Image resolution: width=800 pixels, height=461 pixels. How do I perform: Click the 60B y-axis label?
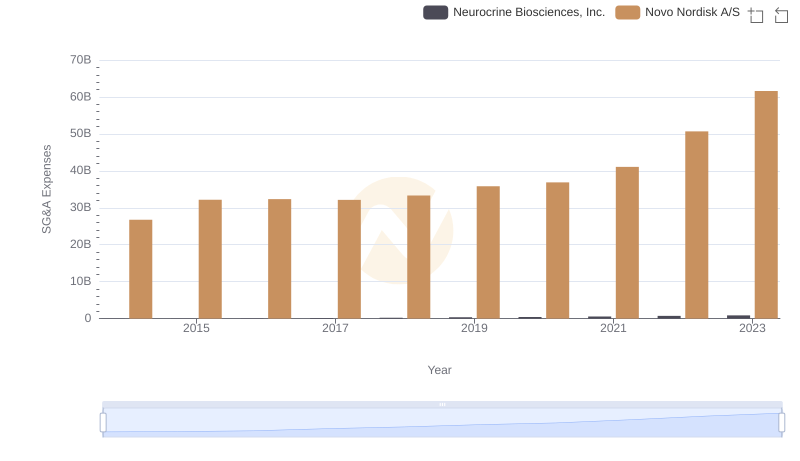[x=81, y=97]
